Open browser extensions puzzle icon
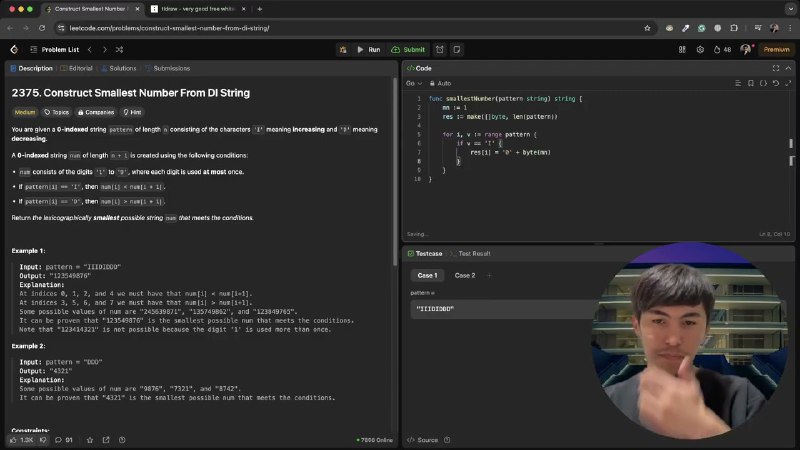This screenshot has width=800, height=450. [x=734, y=28]
